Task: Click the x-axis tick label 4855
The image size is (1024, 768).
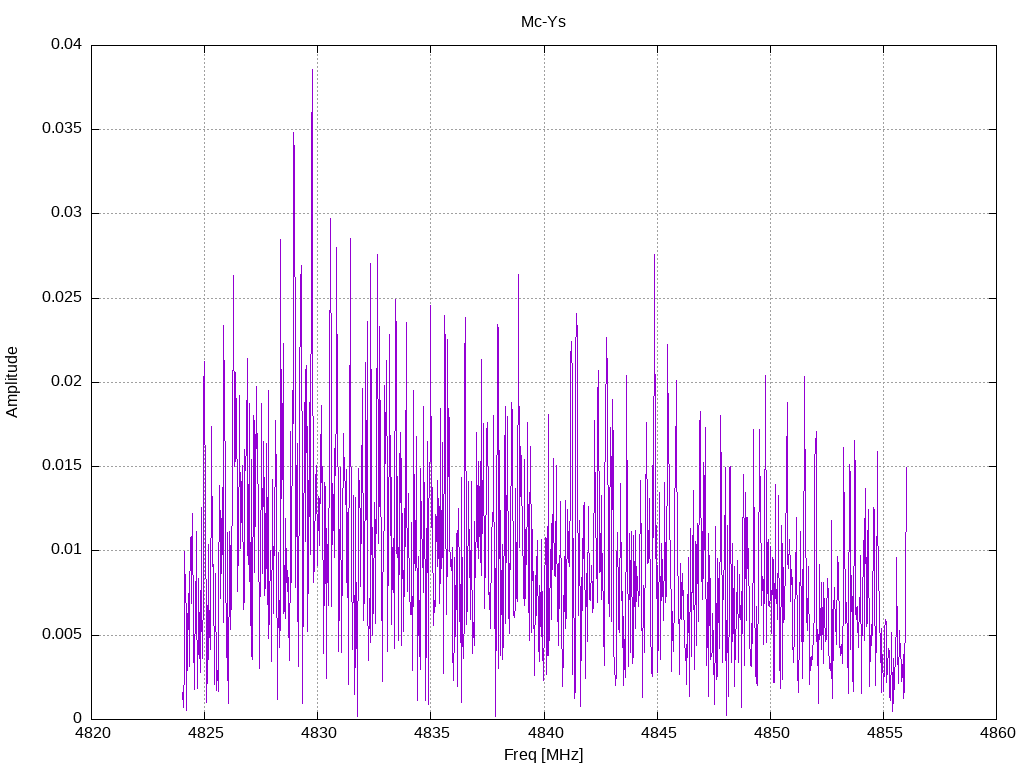Action: [x=884, y=733]
